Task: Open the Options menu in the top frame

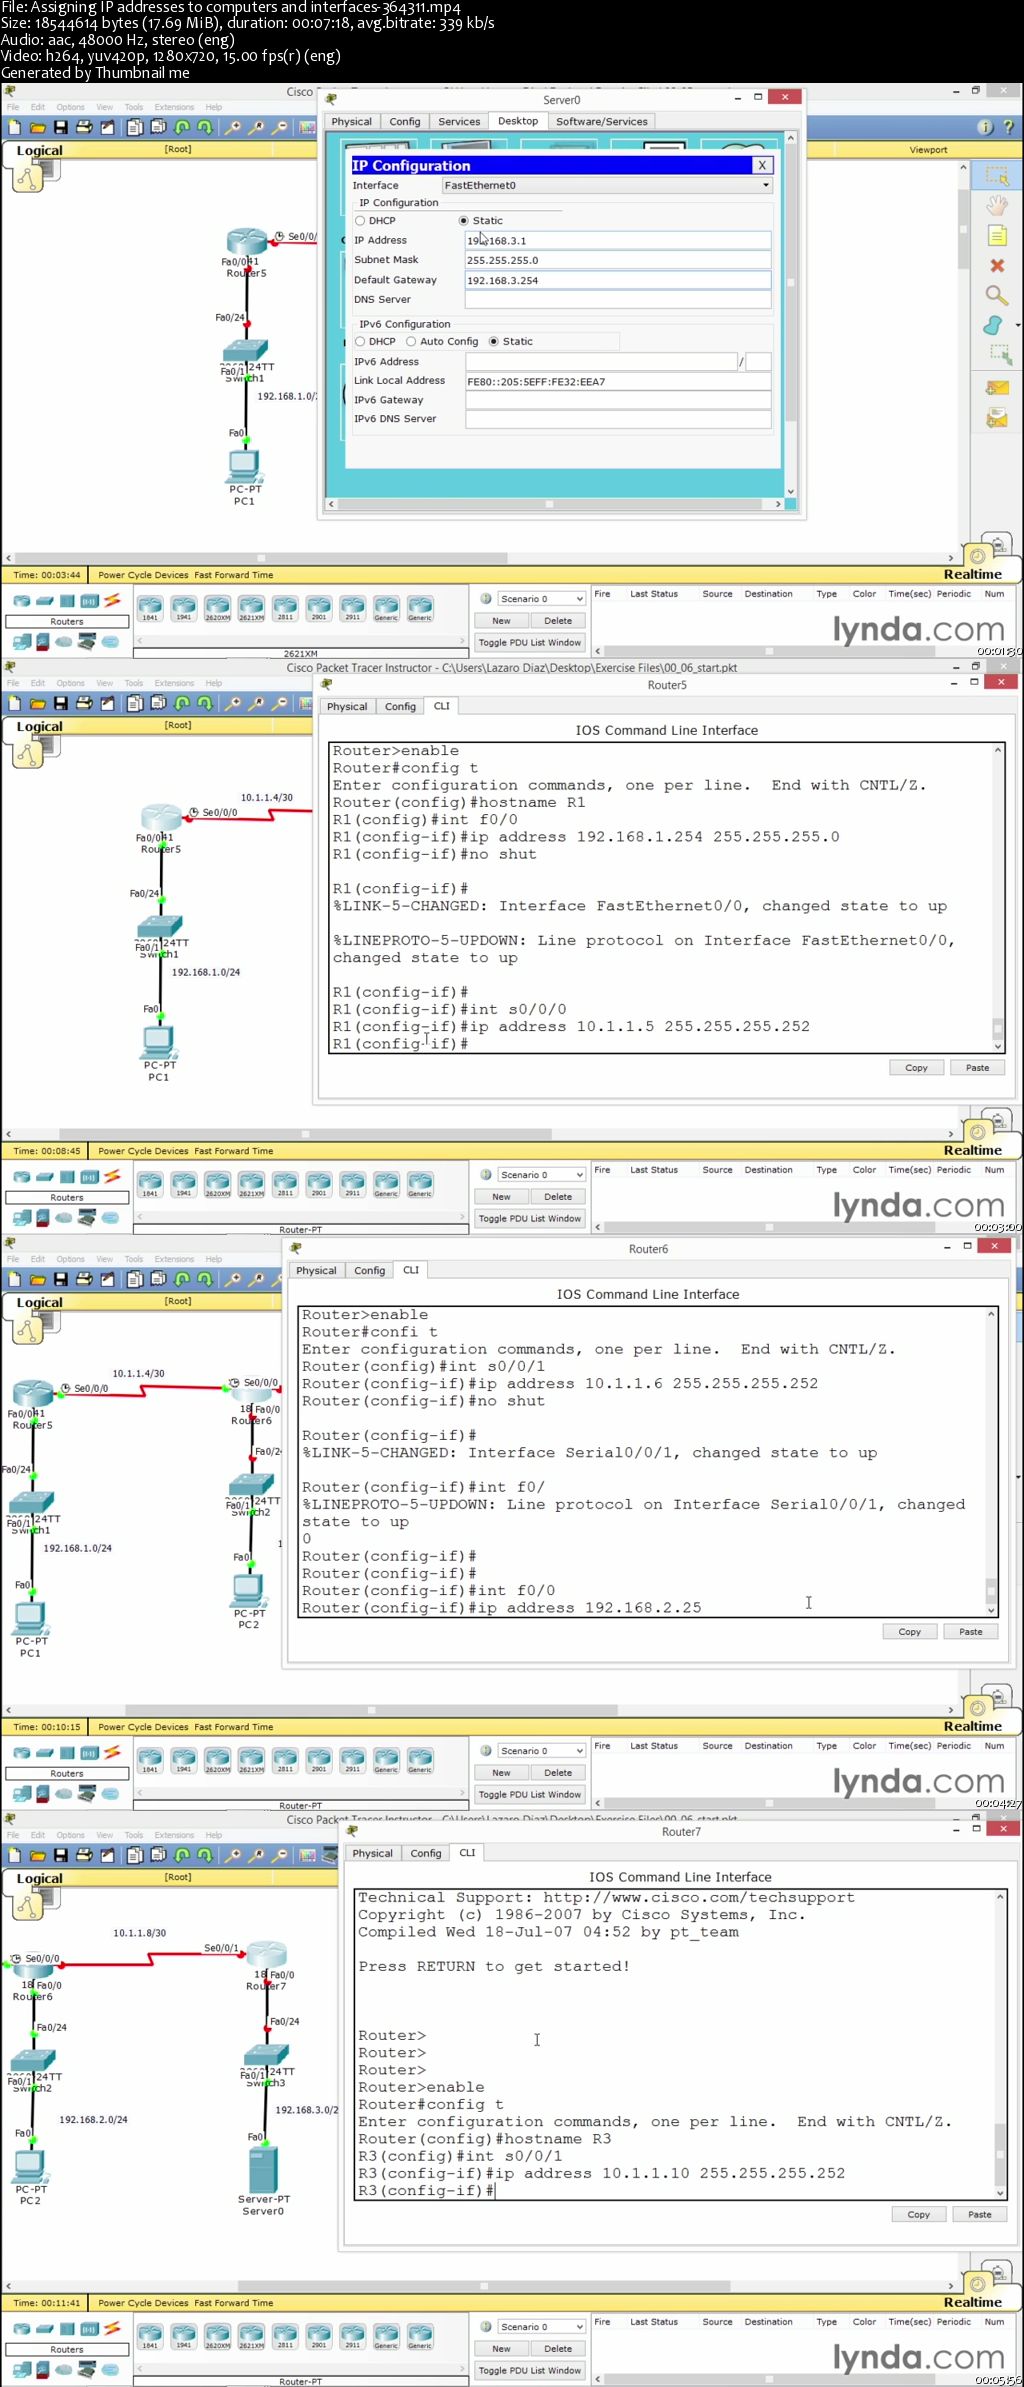Action: point(70,107)
